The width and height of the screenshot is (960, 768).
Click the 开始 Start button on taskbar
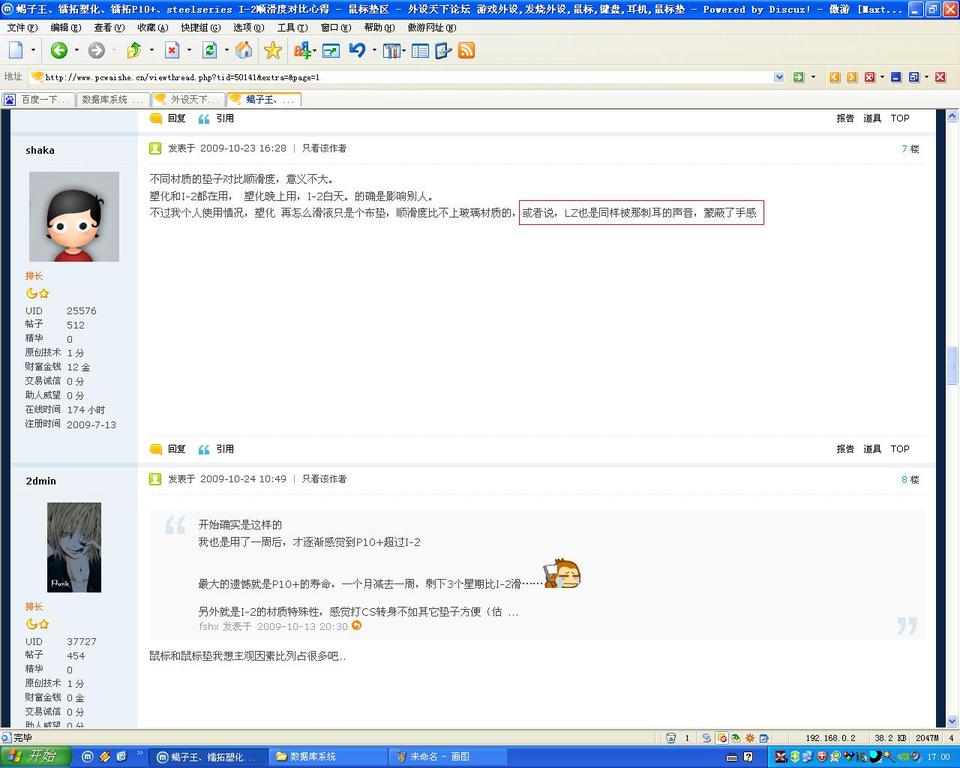point(36,757)
